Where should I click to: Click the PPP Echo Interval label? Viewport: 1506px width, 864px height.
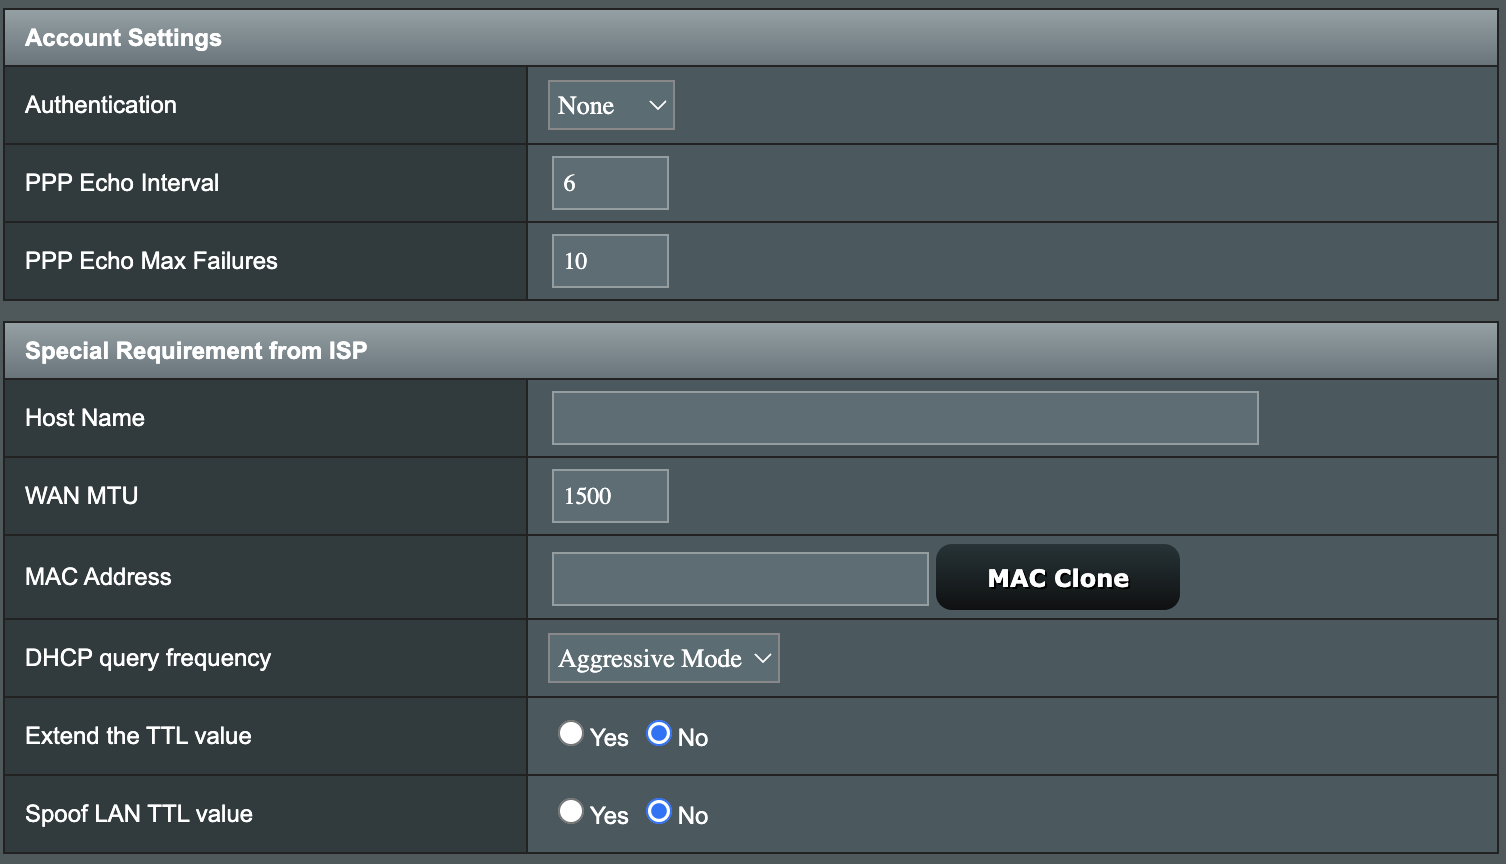tap(122, 183)
